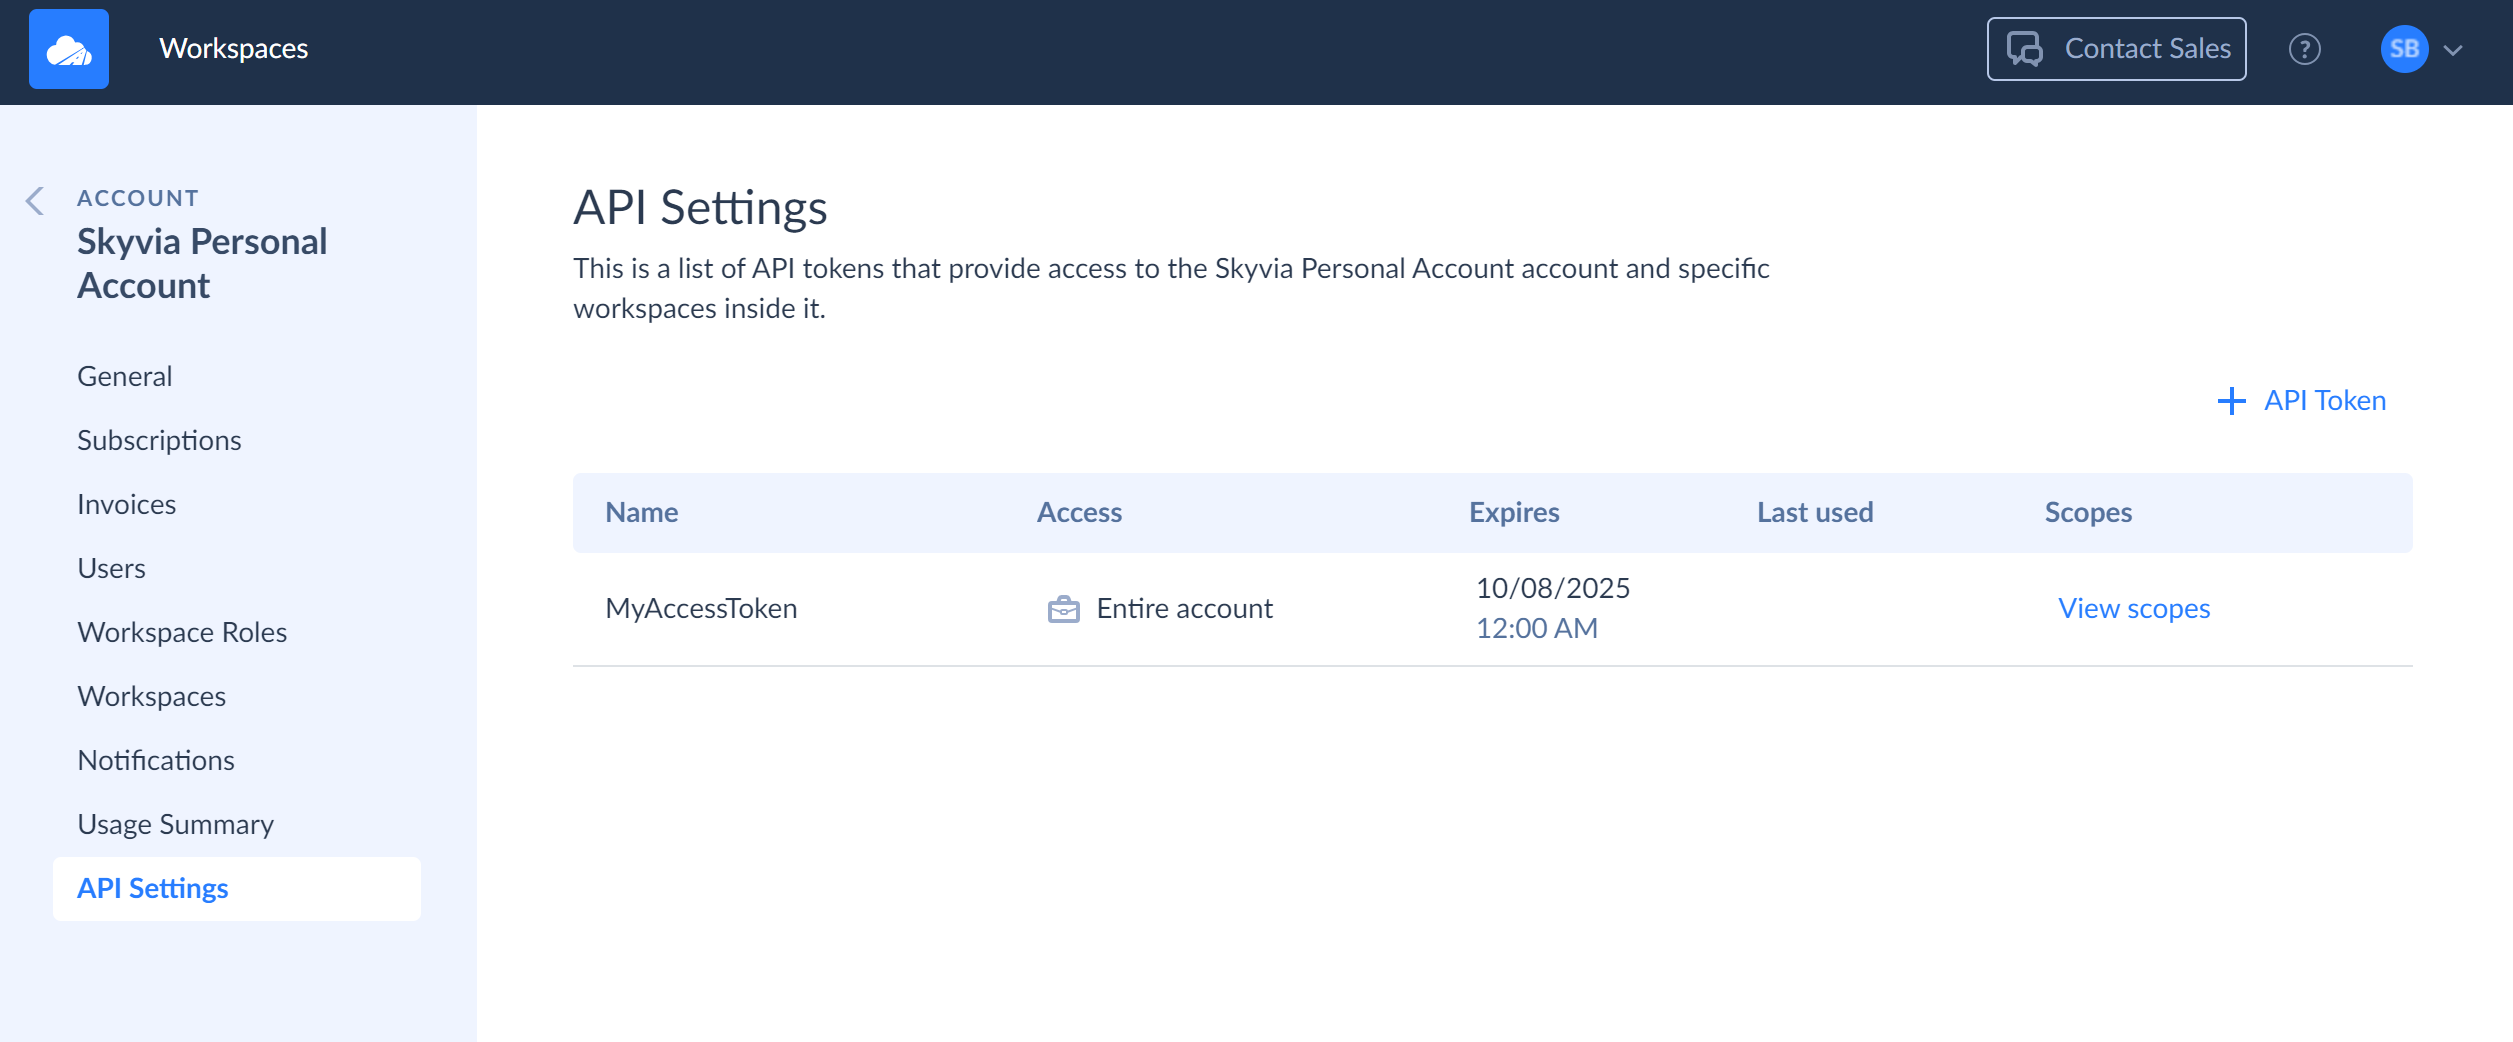The width and height of the screenshot is (2513, 1042).
Task: Click the Scopes column header
Action: click(x=2088, y=512)
